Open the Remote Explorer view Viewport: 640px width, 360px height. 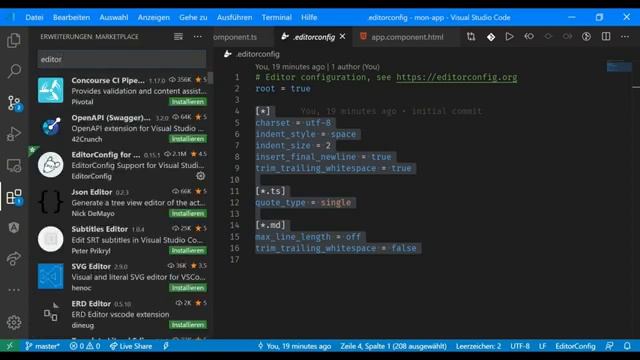[14, 166]
